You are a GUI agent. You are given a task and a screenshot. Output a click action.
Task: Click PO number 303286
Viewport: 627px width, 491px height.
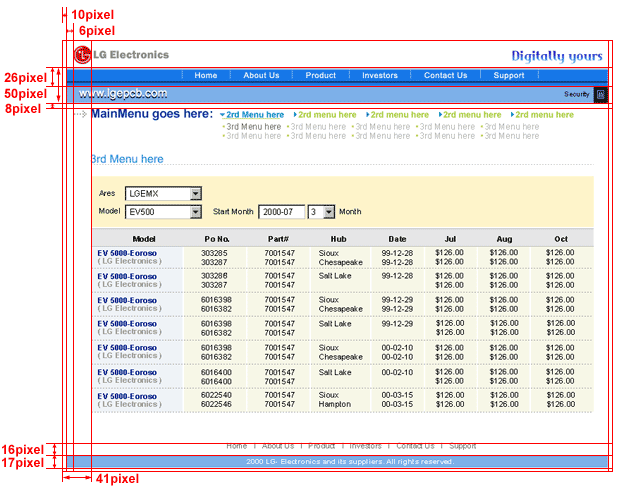coord(214,276)
